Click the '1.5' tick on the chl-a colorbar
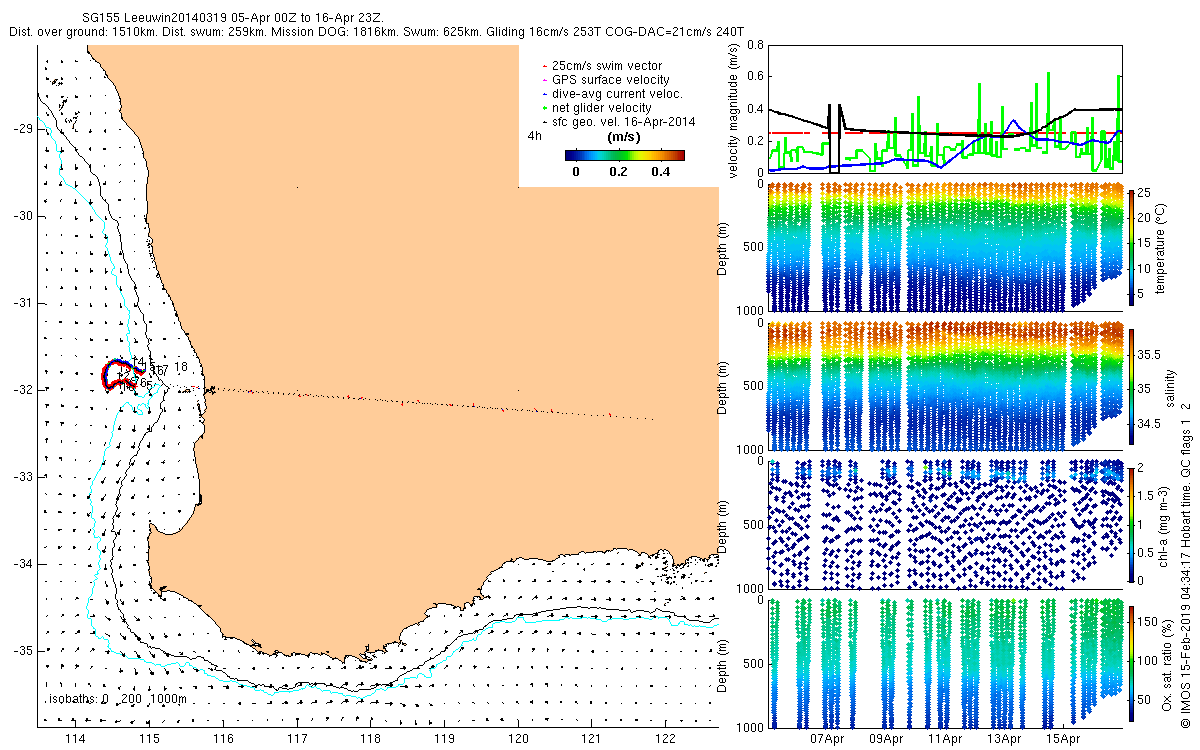Image resolution: width=1200 pixels, height=750 pixels. (x=1147, y=495)
